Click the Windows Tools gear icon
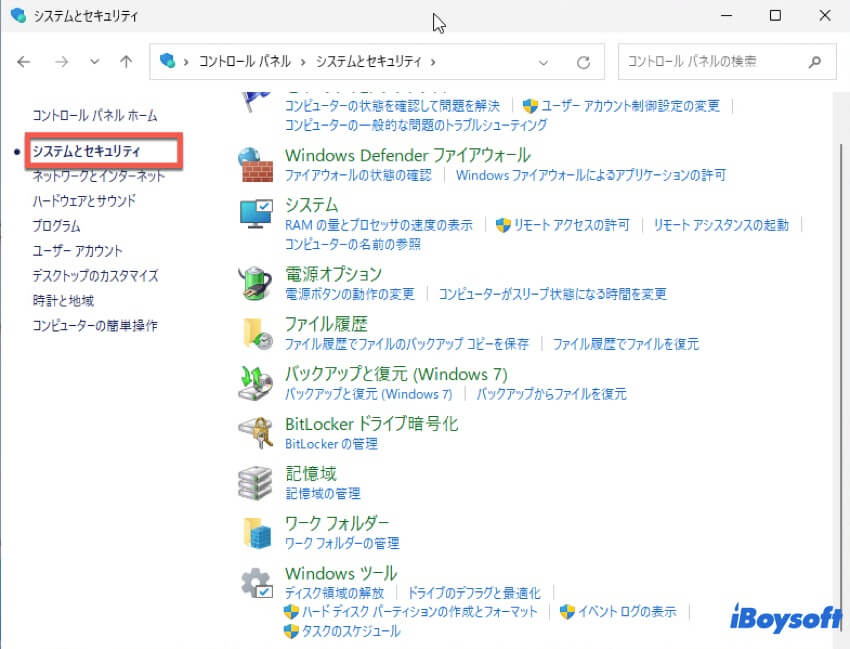This screenshot has width=850, height=649. pyautogui.click(x=254, y=583)
